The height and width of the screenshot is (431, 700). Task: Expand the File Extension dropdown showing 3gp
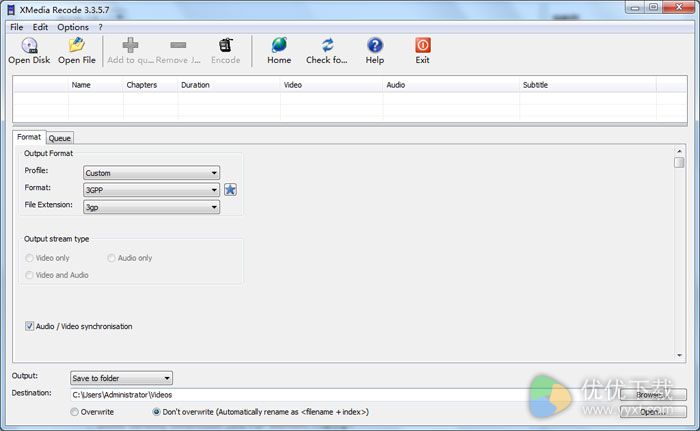tap(151, 207)
